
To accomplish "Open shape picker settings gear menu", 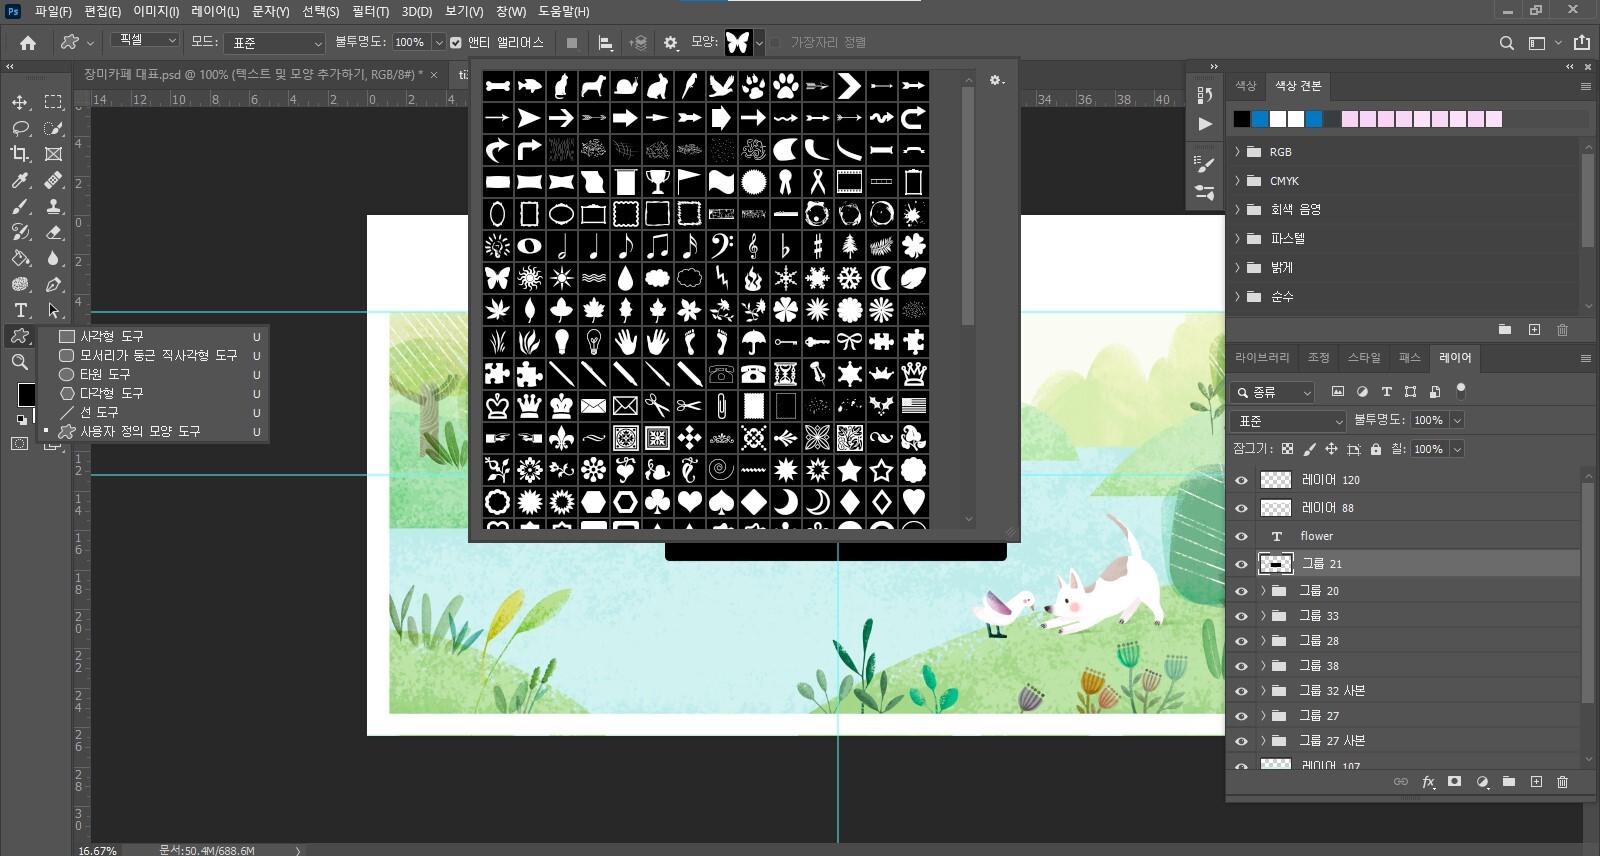I will click(996, 80).
